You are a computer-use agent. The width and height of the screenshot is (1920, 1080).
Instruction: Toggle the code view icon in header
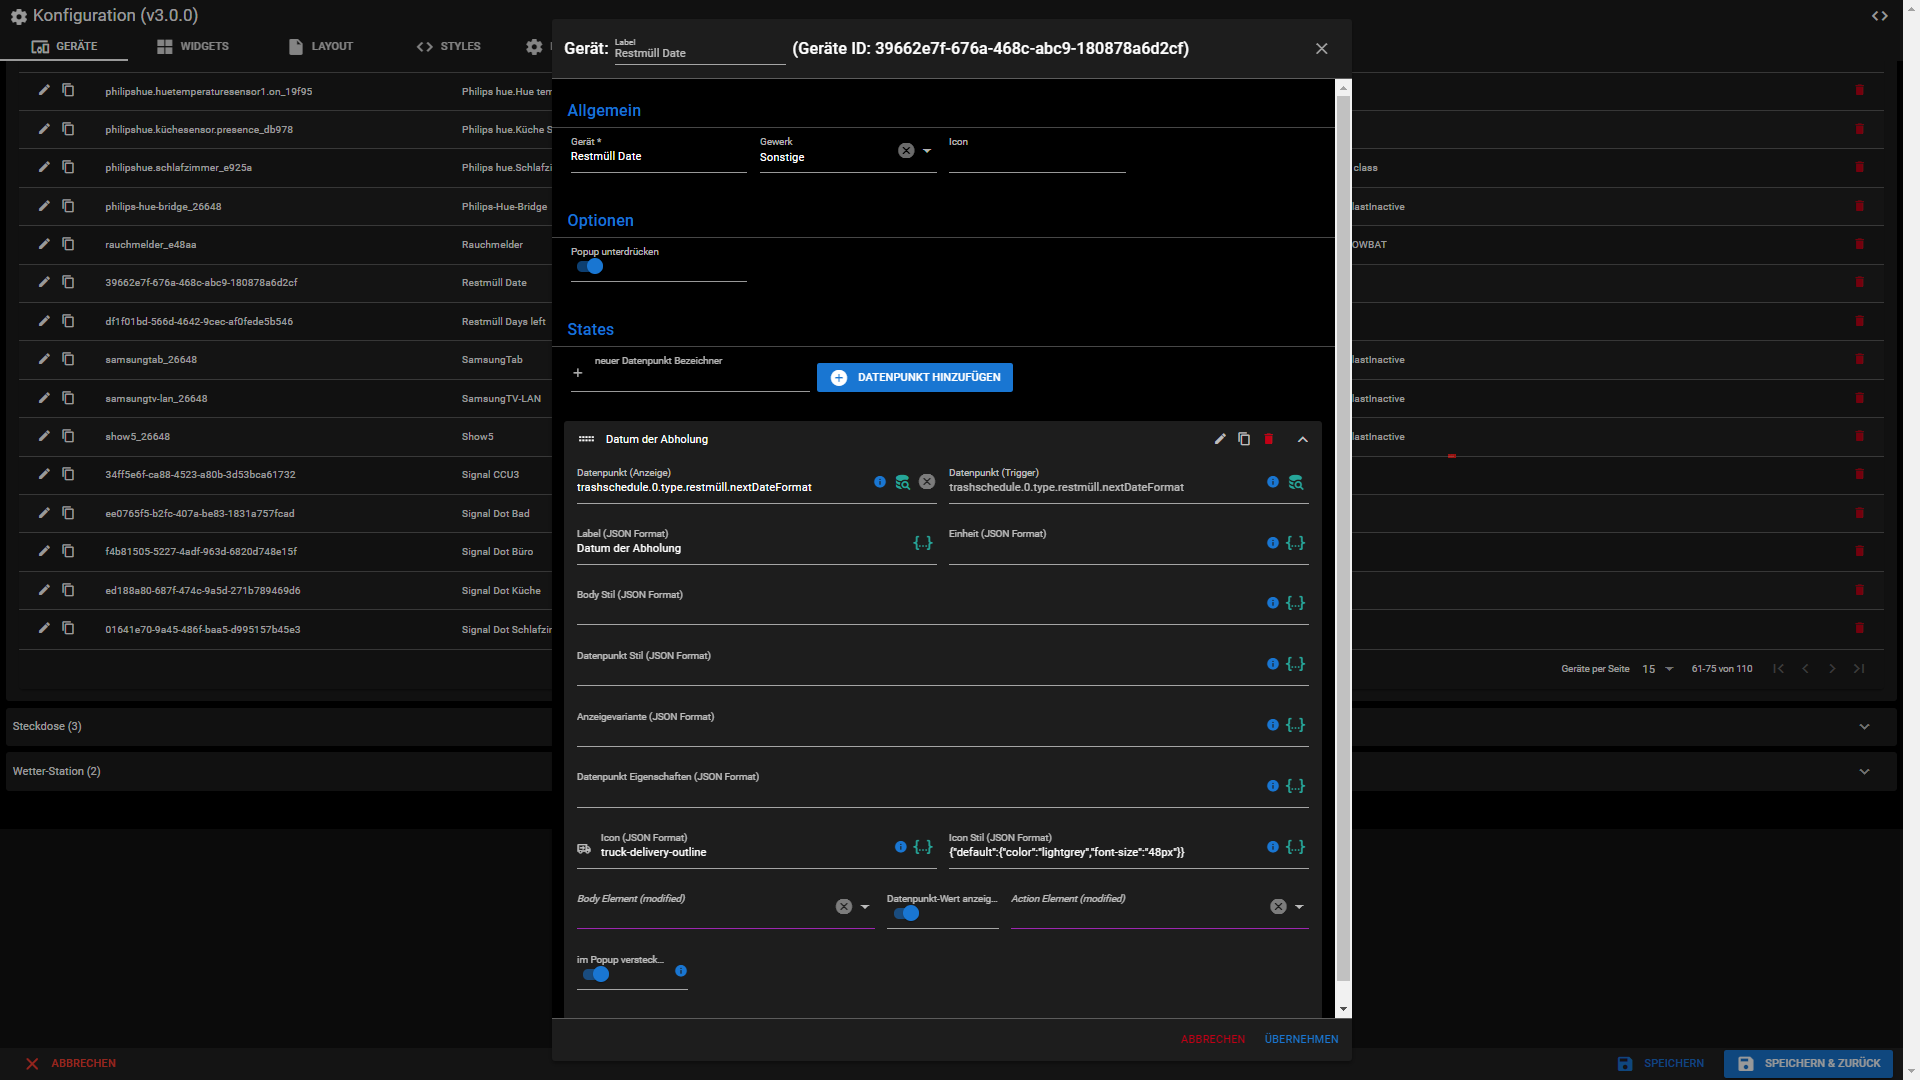(x=1880, y=16)
